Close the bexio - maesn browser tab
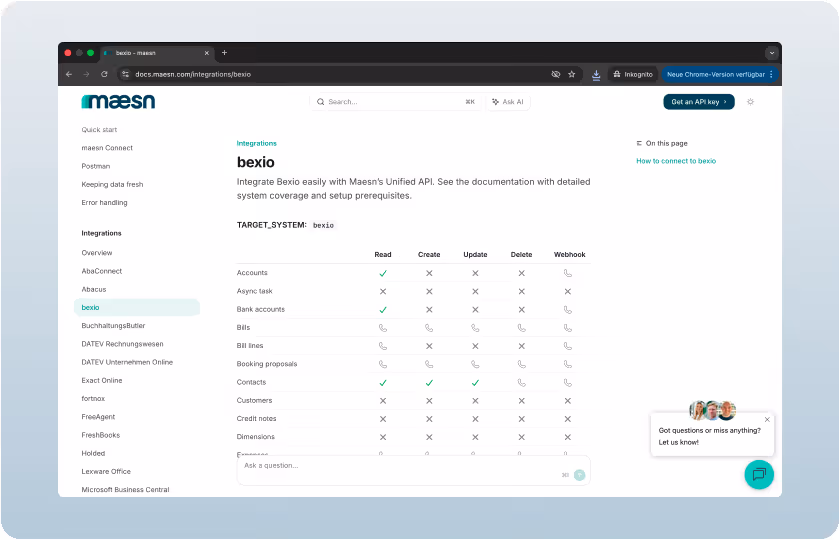 pos(207,53)
